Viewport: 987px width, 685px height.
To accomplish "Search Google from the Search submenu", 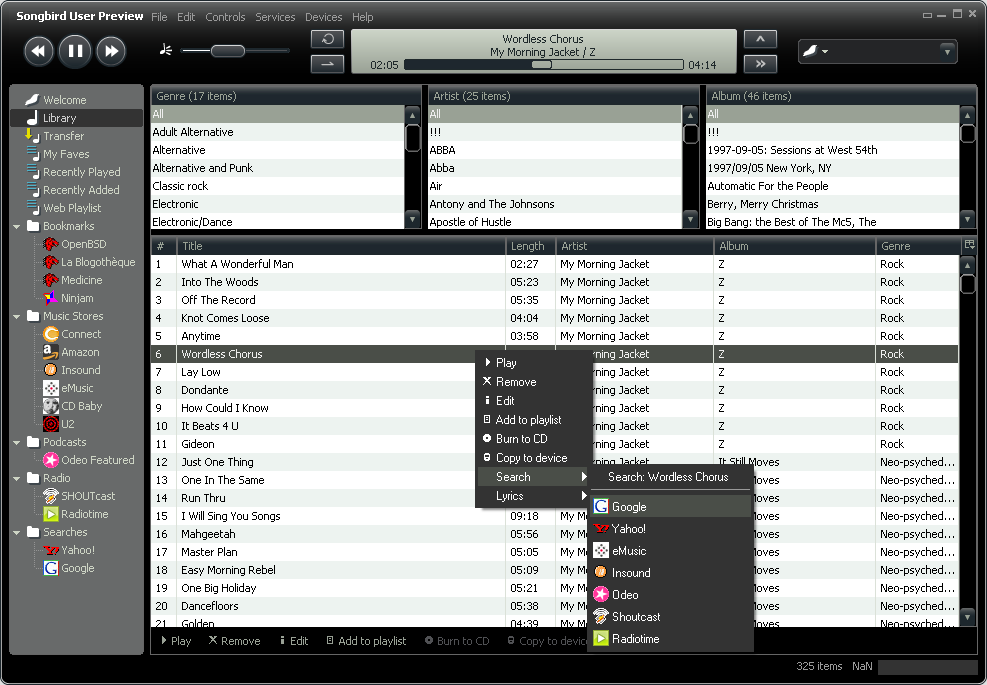I will click(x=670, y=506).
